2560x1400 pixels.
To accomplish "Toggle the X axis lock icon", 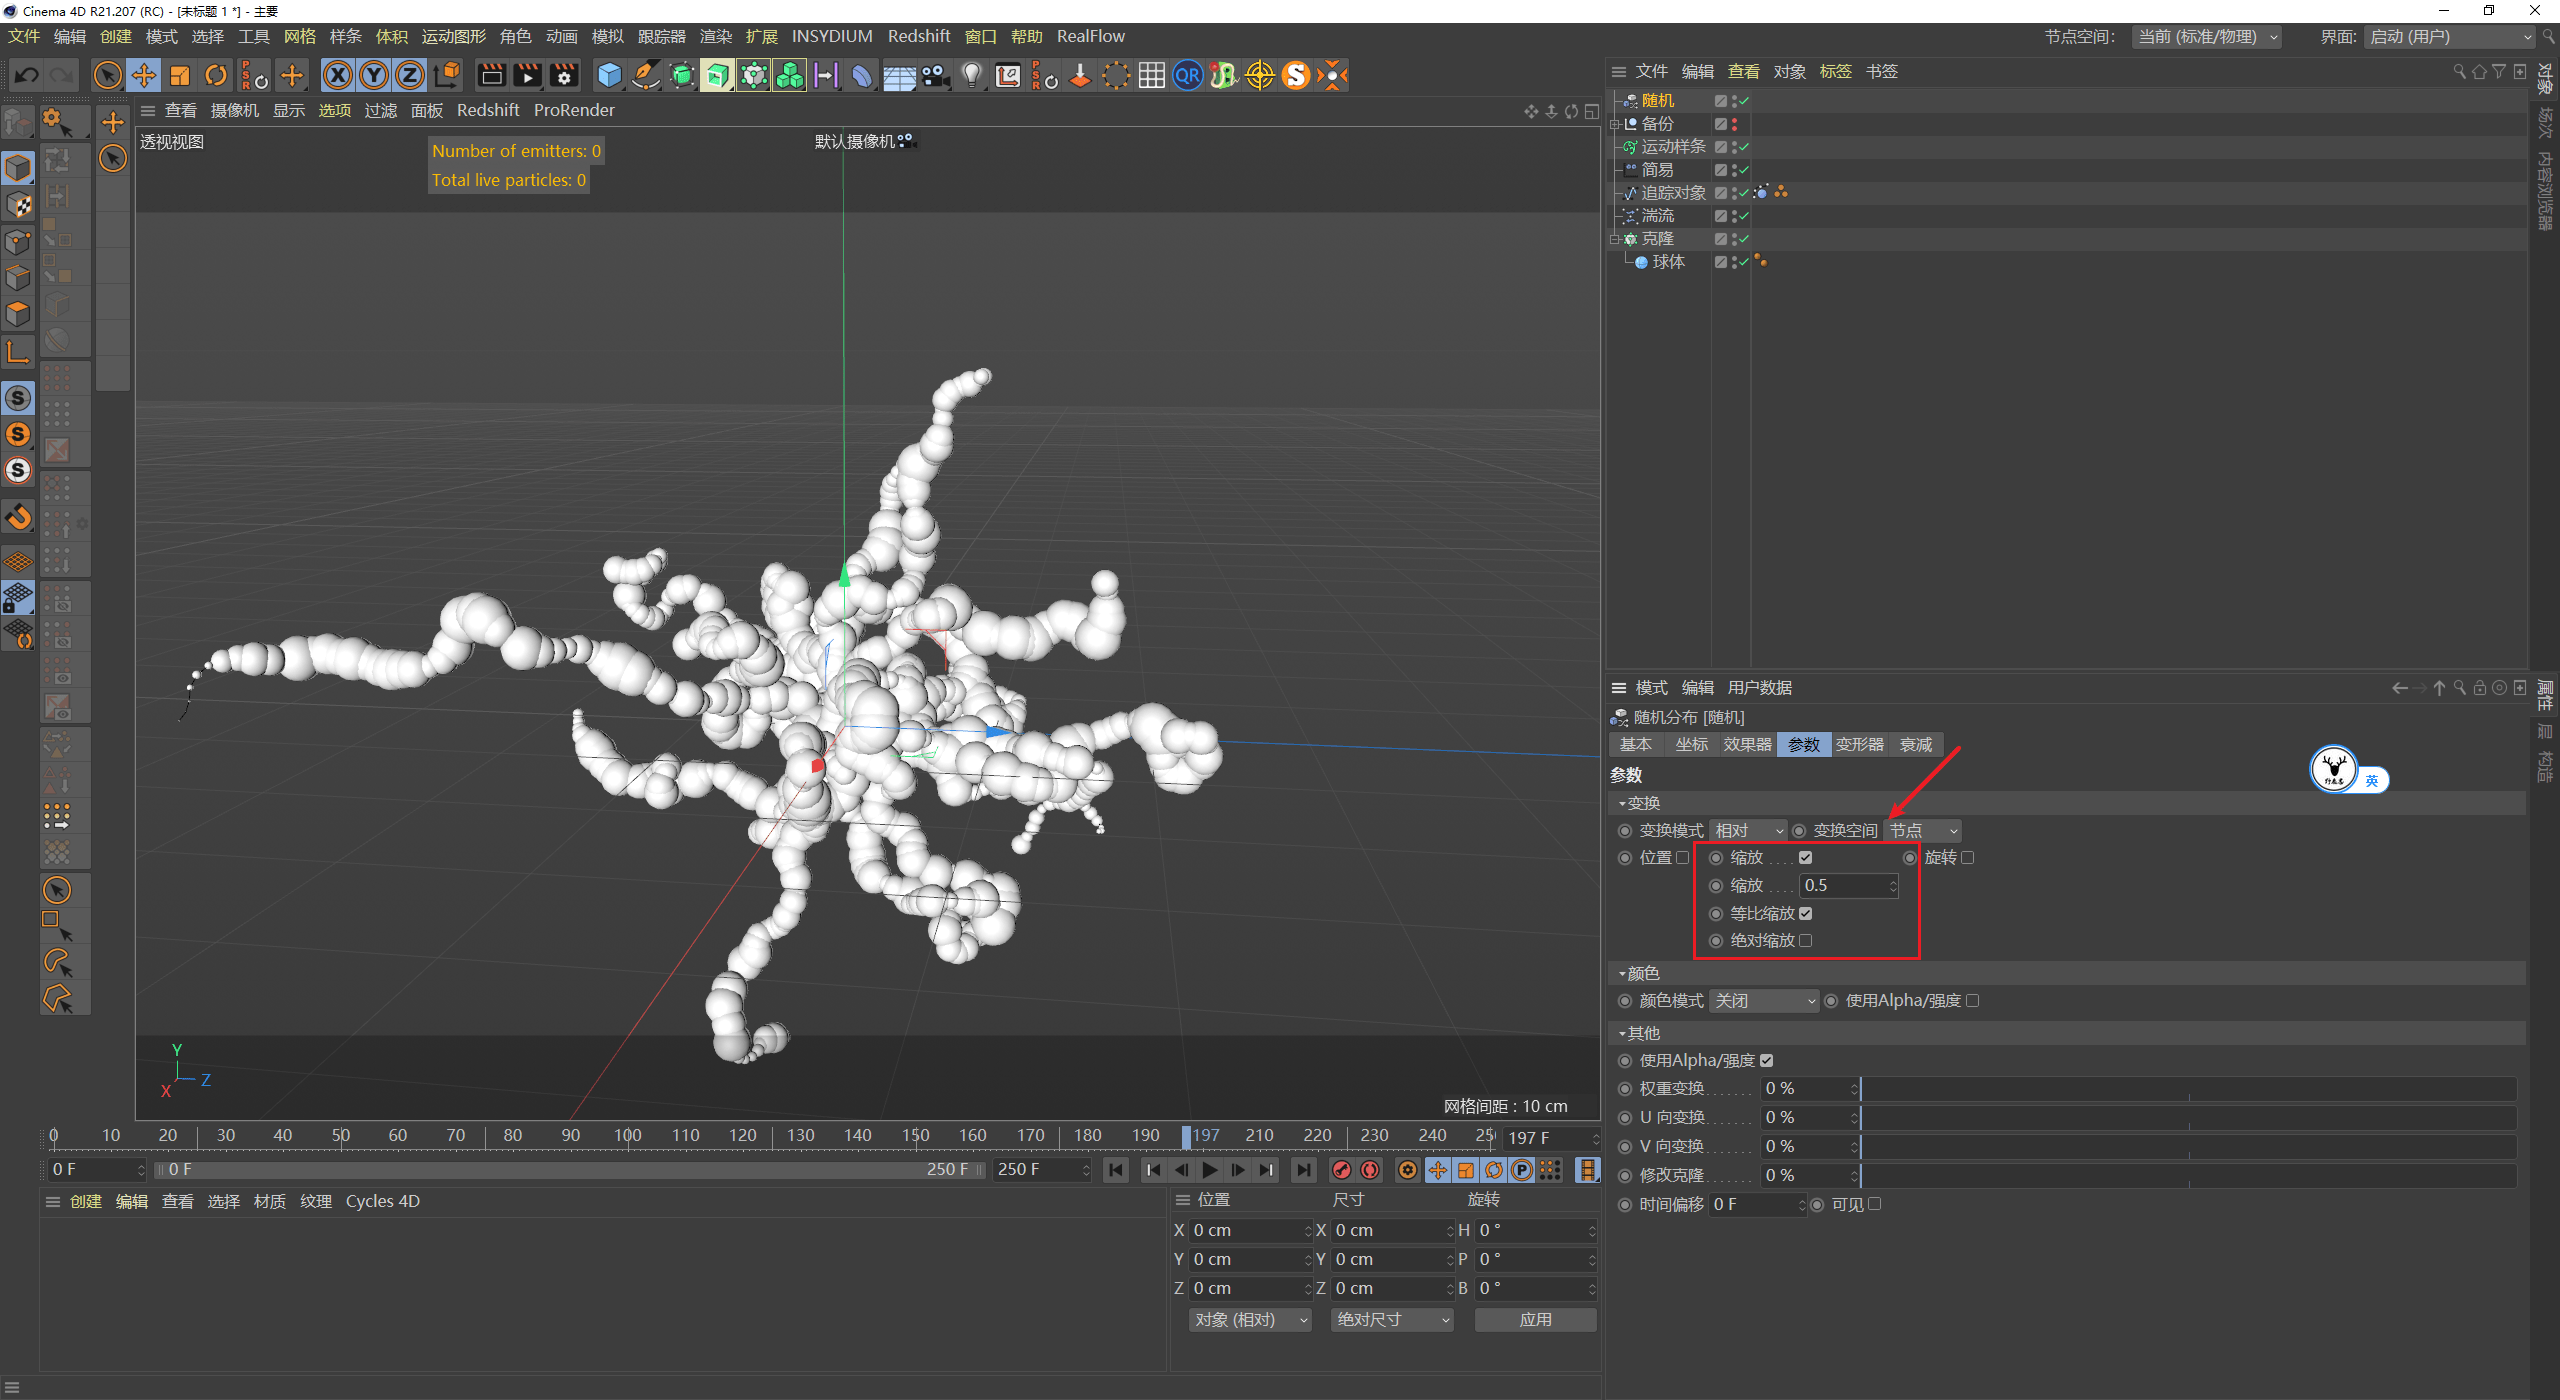I will [338, 75].
